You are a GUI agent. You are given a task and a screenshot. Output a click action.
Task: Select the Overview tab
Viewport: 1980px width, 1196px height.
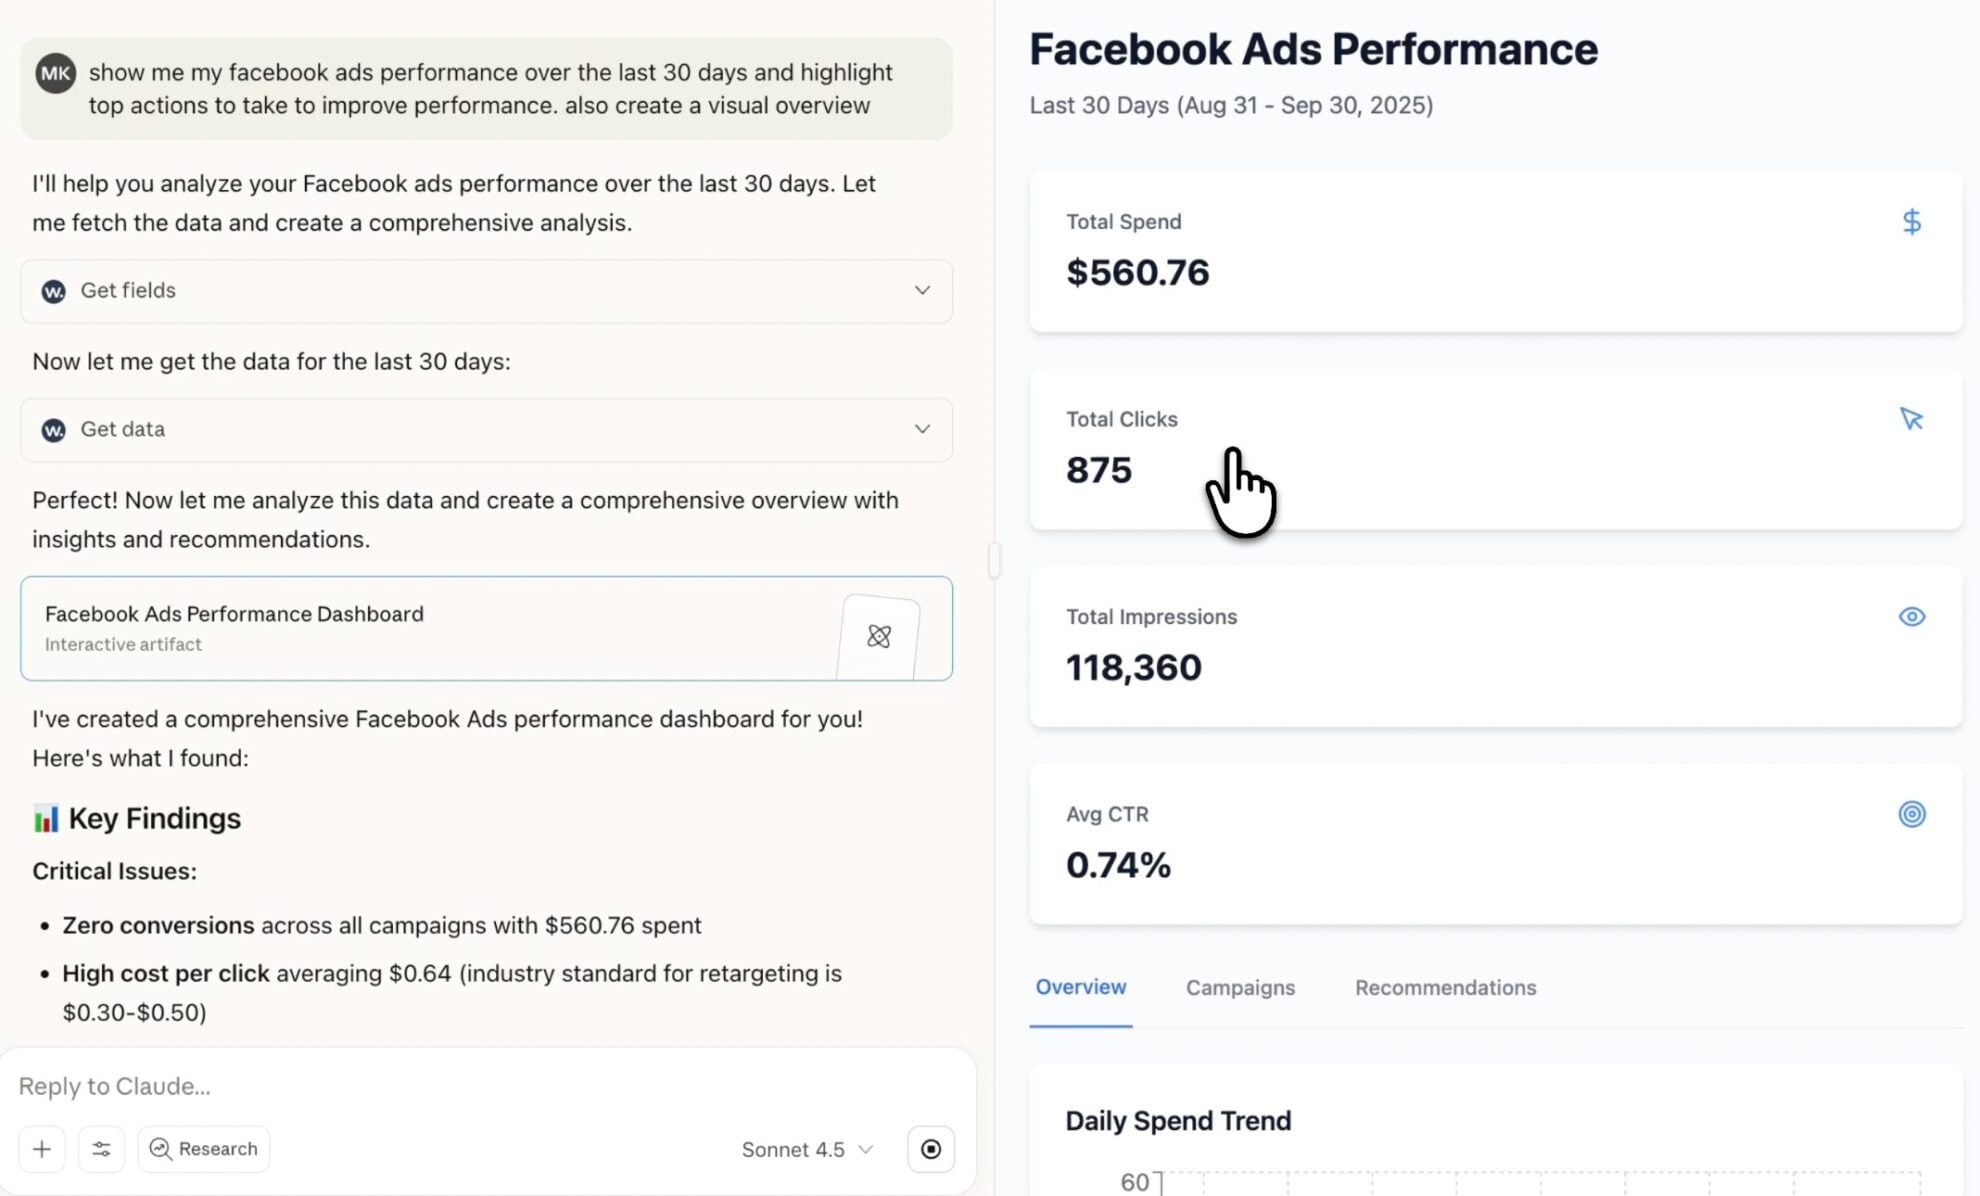[1080, 988]
